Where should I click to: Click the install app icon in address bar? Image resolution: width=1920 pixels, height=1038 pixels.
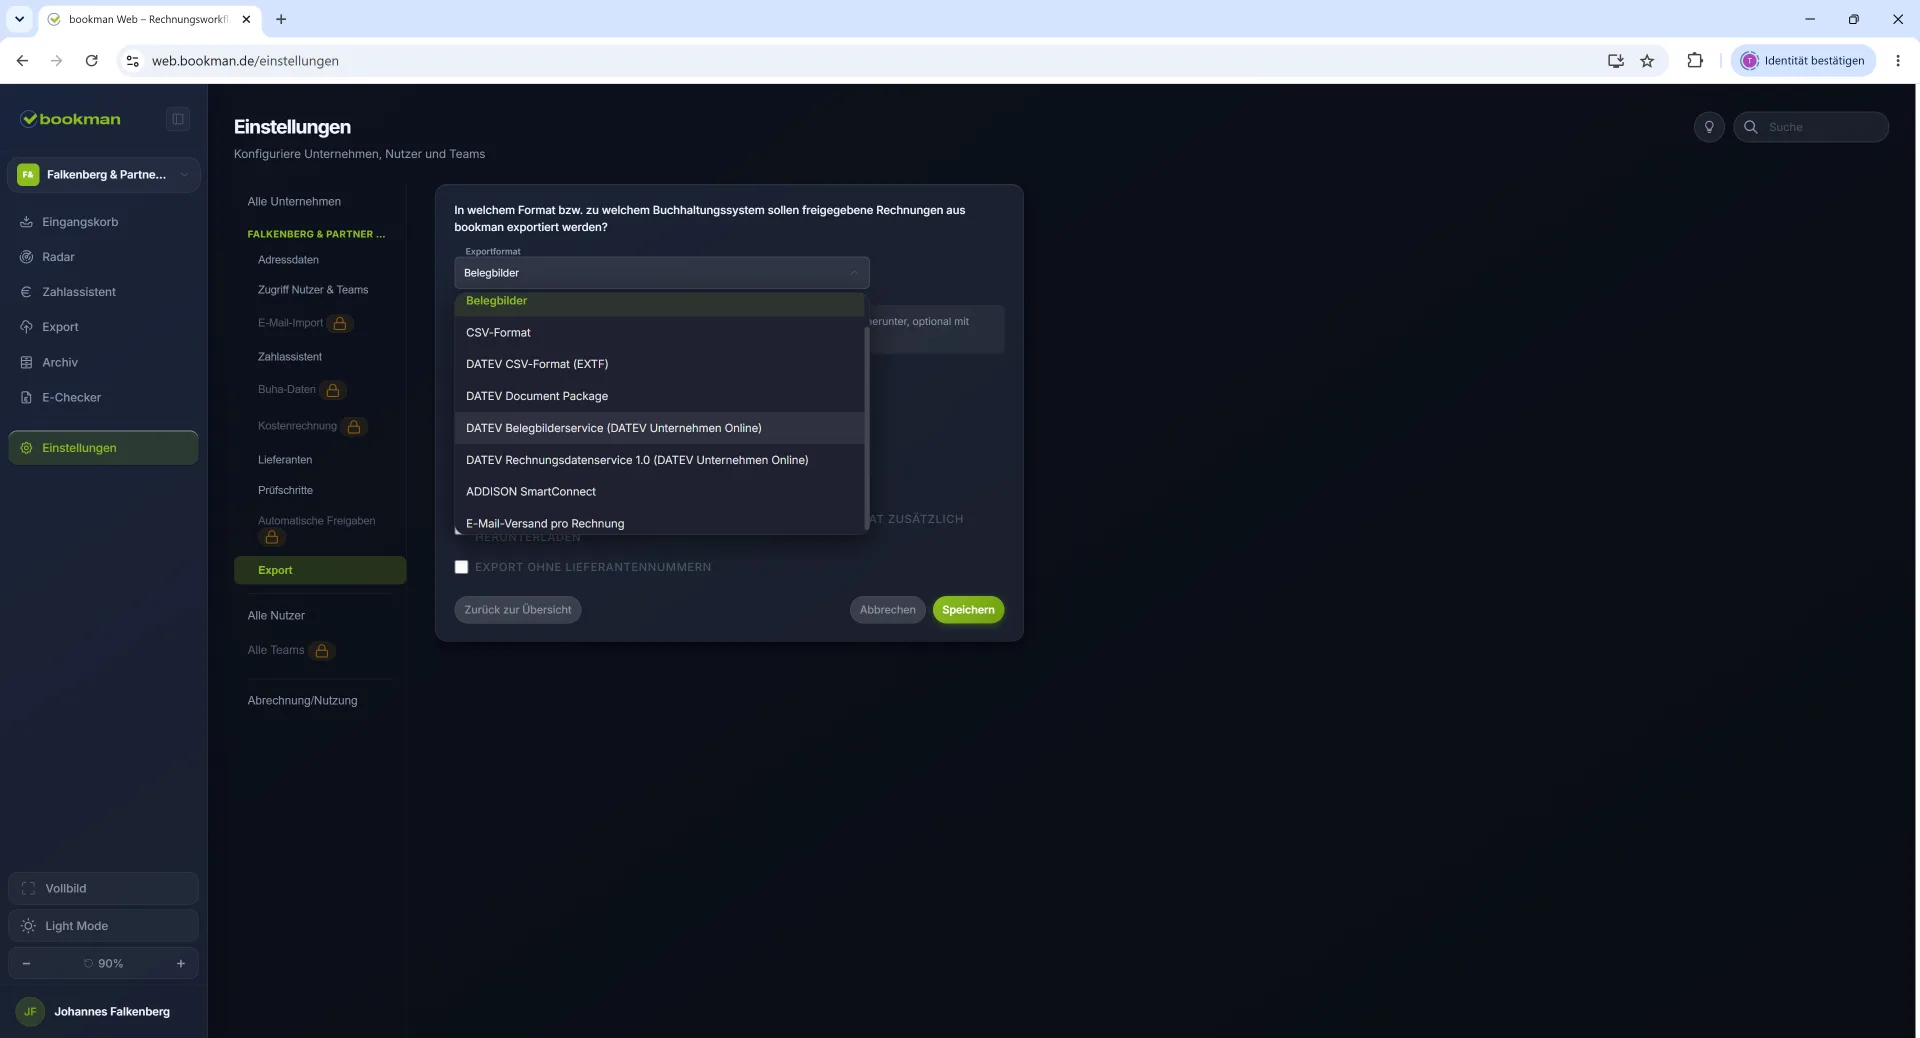[x=1616, y=61]
